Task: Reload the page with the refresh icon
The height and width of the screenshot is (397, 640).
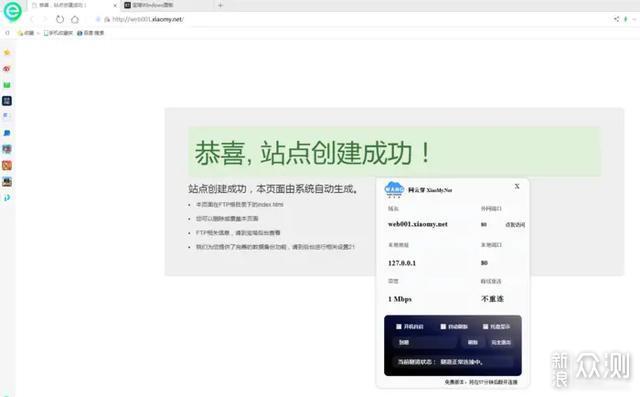Action: point(60,19)
